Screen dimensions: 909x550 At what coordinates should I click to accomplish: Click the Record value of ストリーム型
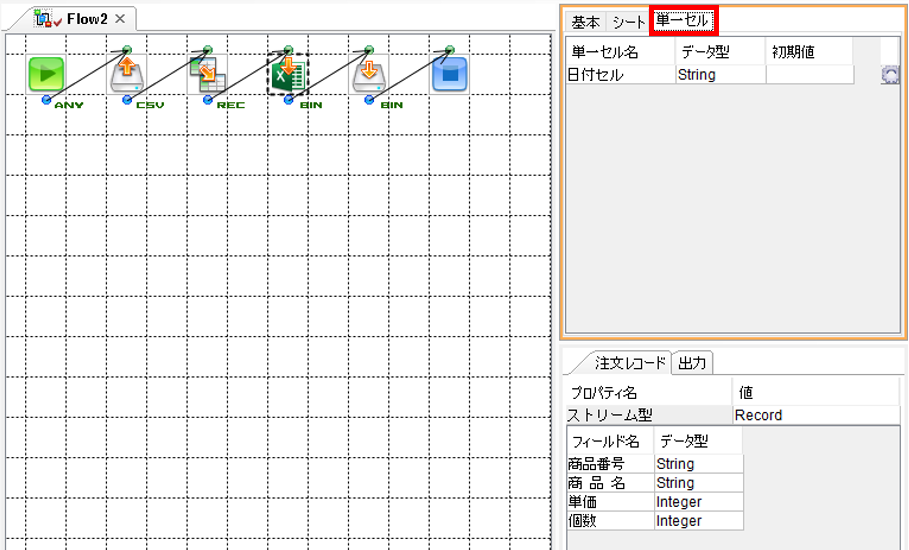816,415
